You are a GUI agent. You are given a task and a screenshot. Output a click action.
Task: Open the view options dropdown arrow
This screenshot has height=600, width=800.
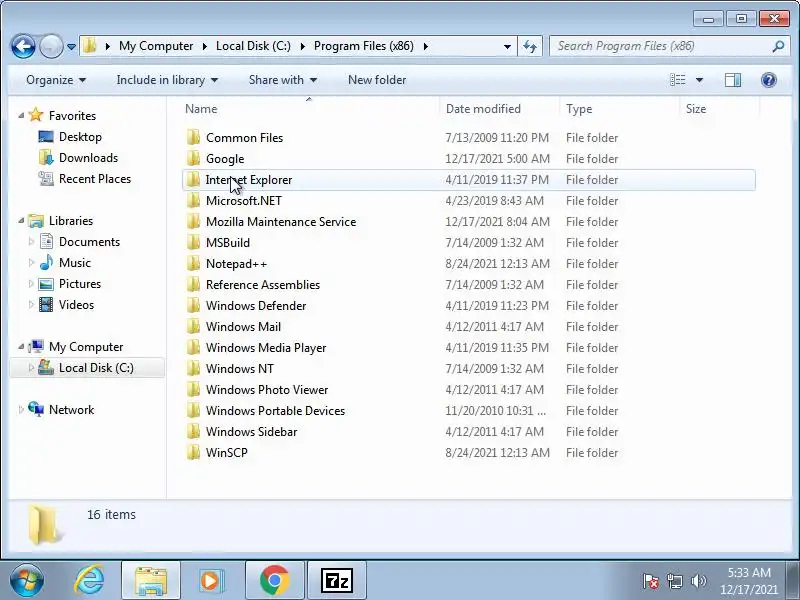tap(699, 80)
